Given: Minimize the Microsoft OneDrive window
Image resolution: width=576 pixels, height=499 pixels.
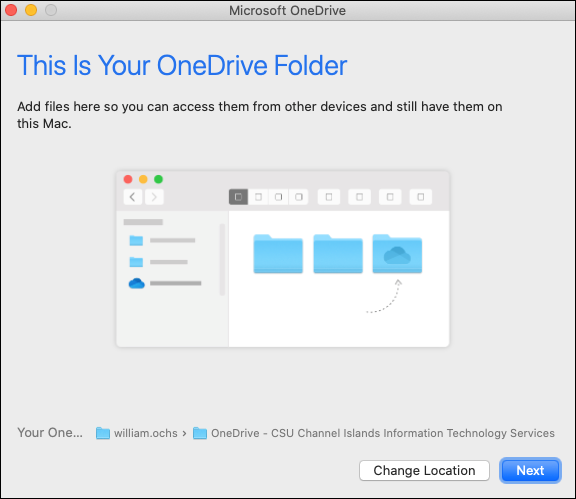Looking at the screenshot, I should point(31,10).
